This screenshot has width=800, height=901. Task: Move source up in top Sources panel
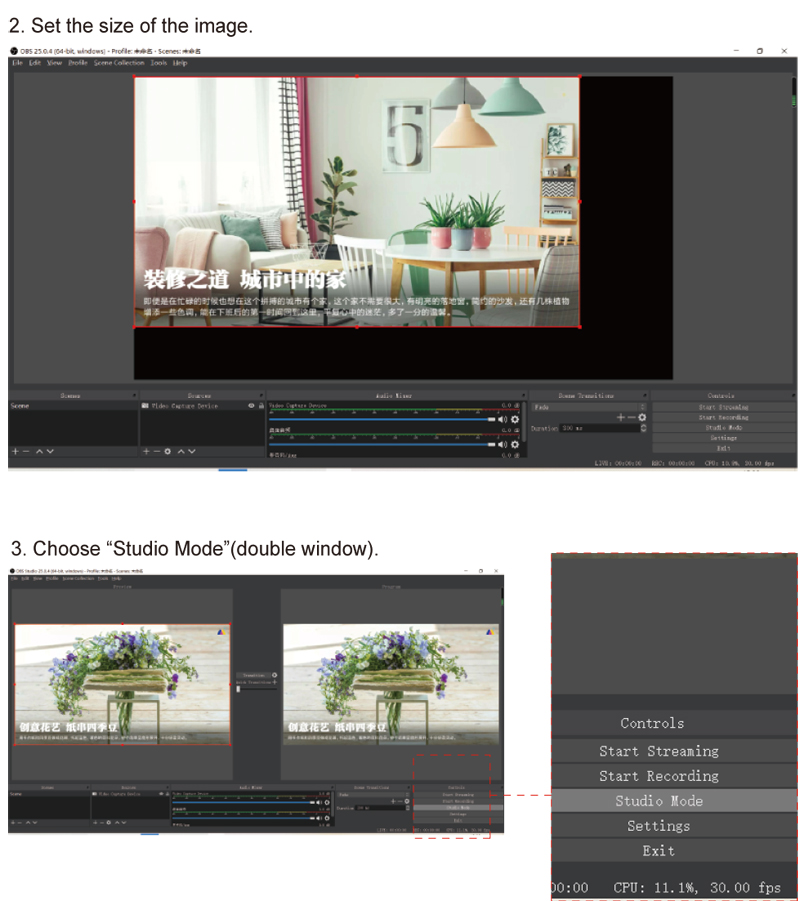coord(181,452)
